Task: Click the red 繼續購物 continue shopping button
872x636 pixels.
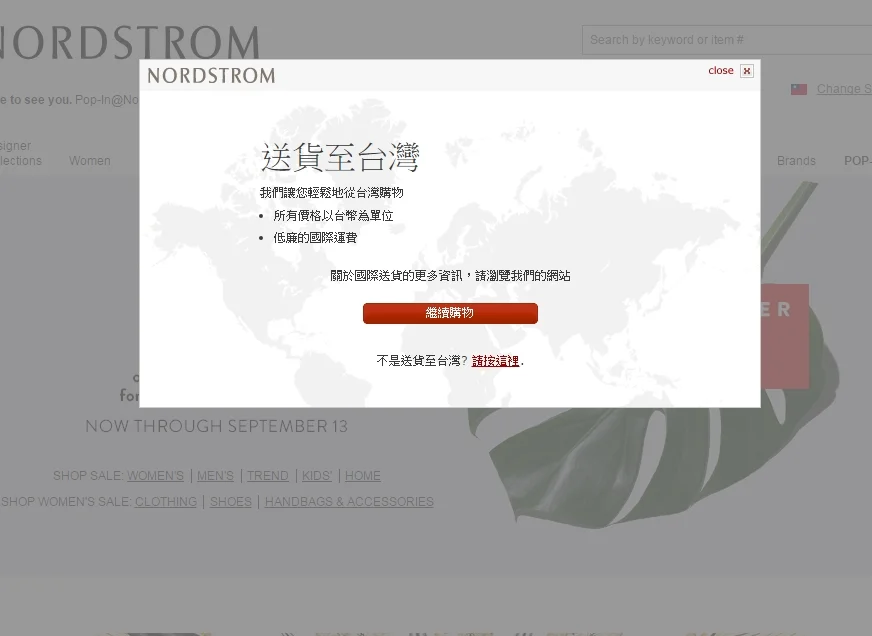Action: click(x=450, y=313)
